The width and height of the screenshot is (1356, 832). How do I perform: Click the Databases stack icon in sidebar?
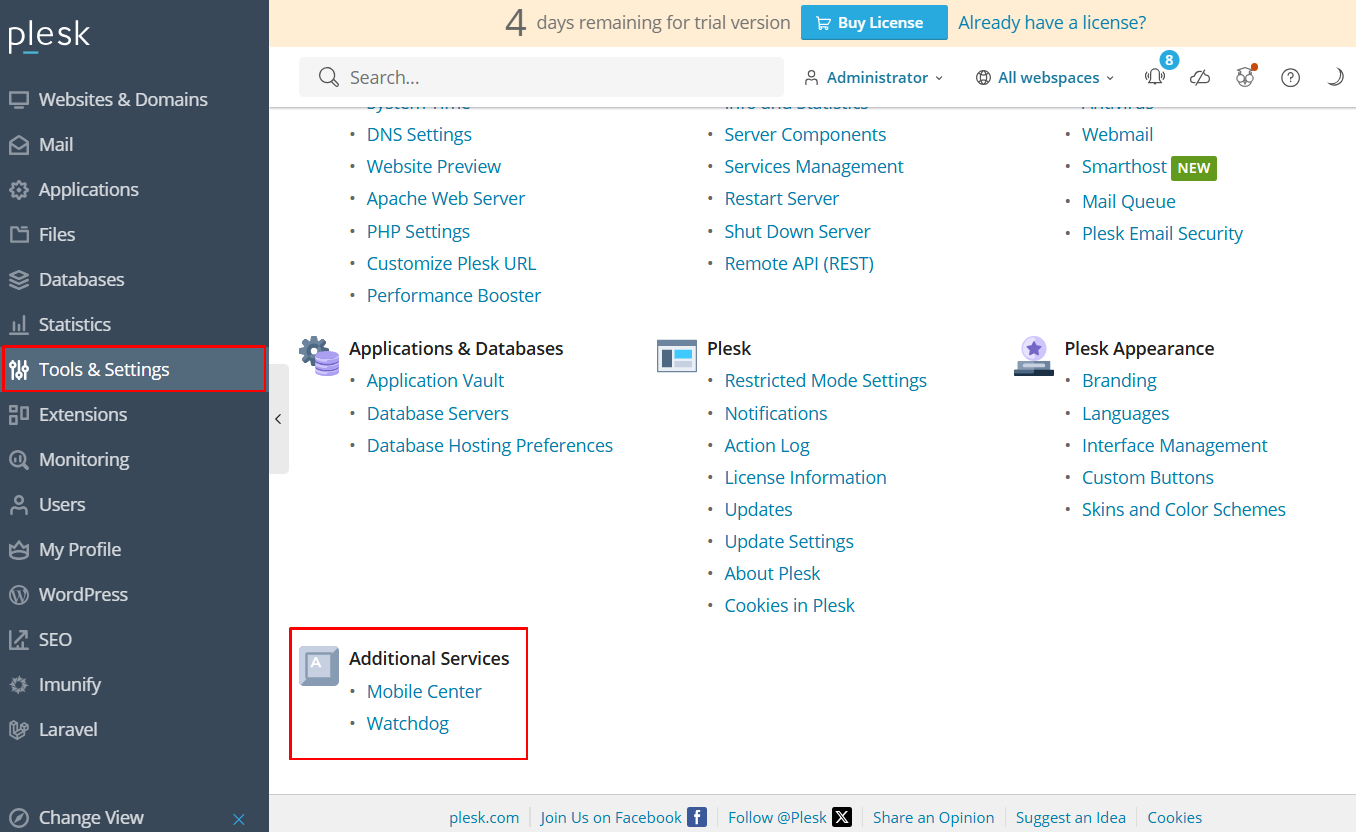click(x=19, y=280)
